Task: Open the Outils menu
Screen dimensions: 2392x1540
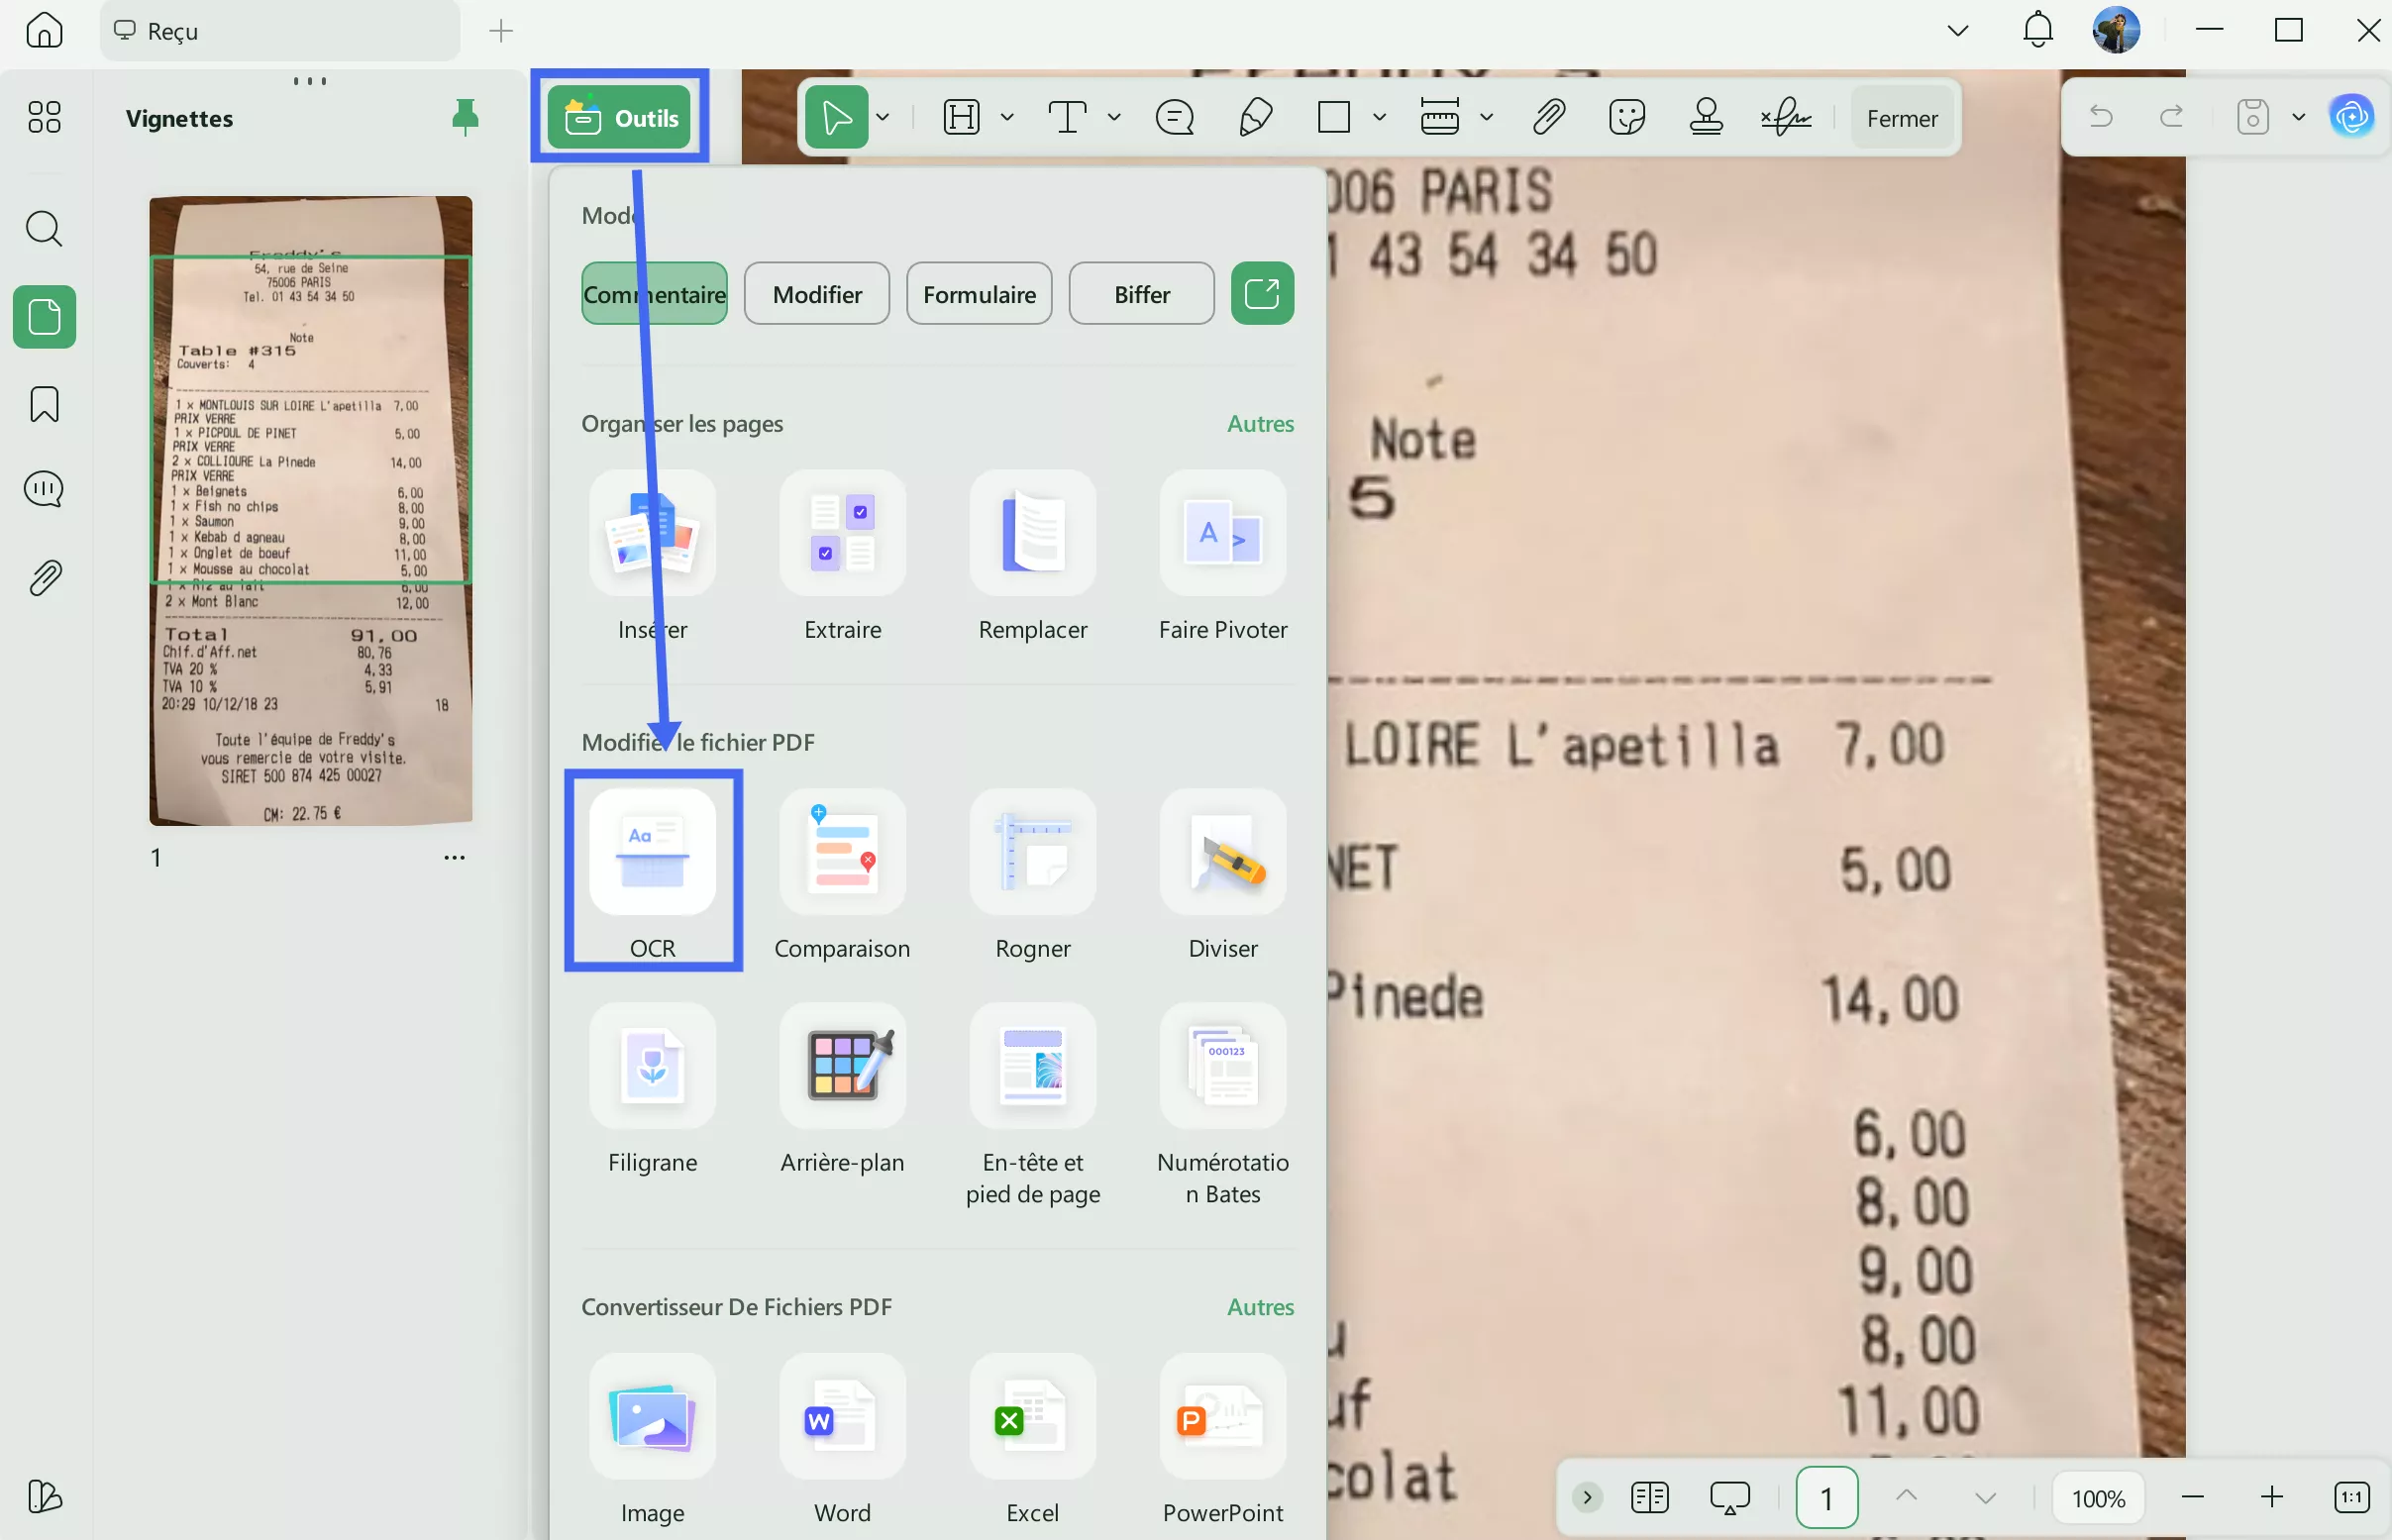Action: [620, 117]
